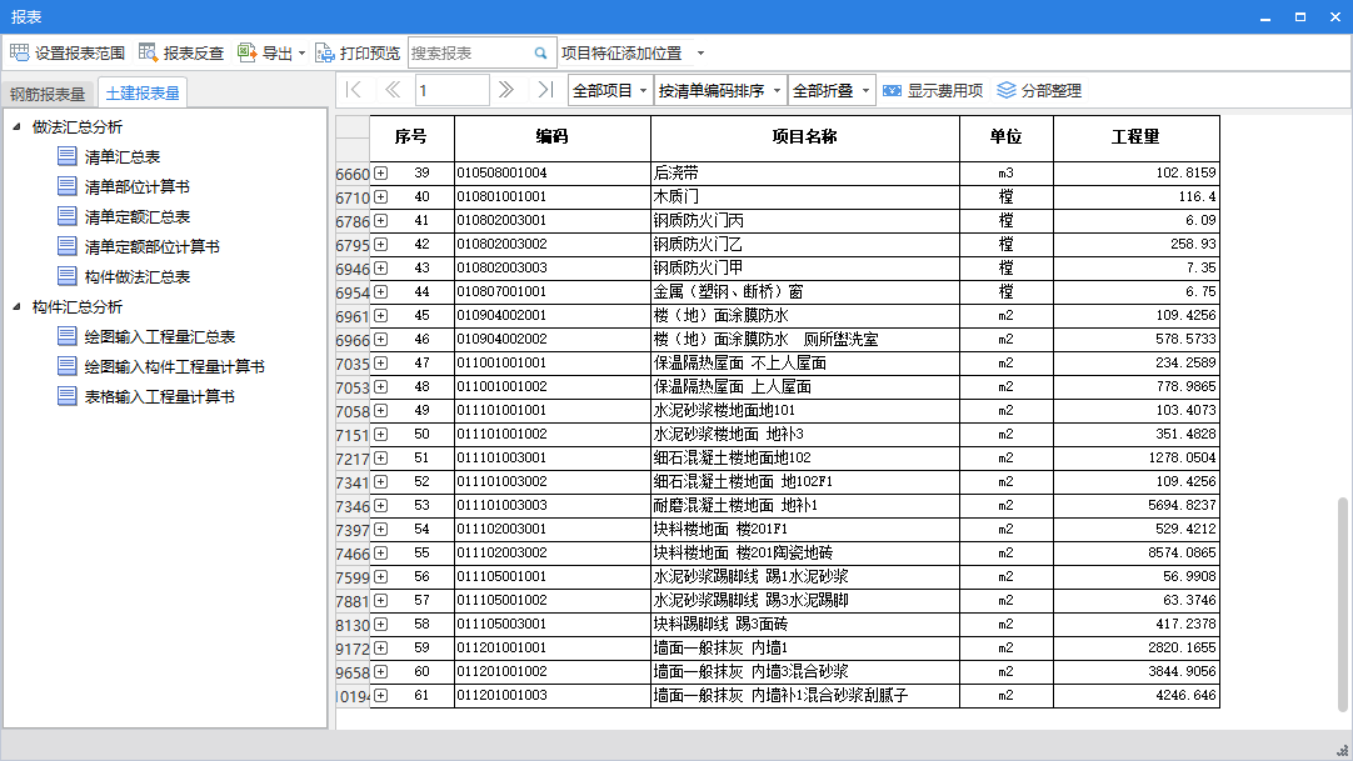Image resolution: width=1353 pixels, height=761 pixels.
Task: Click code cell 011201001002
Action: (552, 672)
